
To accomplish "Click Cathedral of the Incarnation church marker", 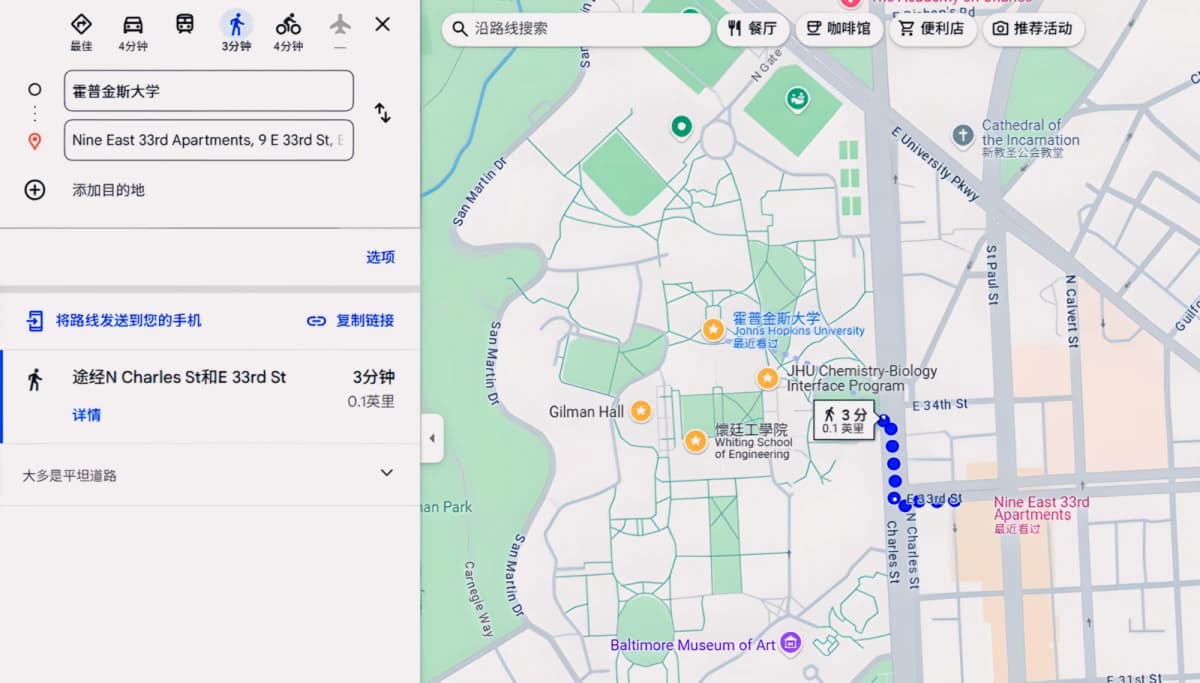I will click(x=963, y=135).
